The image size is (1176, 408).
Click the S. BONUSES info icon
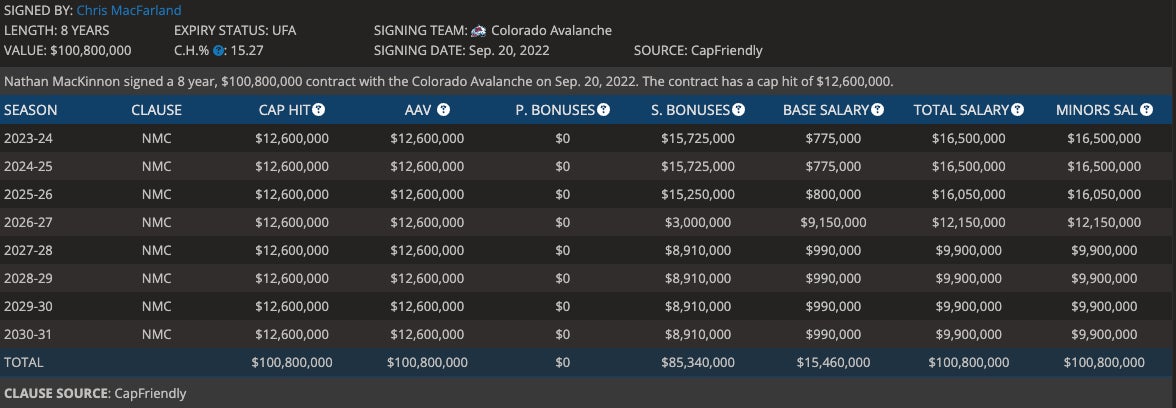pyautogui.click(x=738, y=110)
